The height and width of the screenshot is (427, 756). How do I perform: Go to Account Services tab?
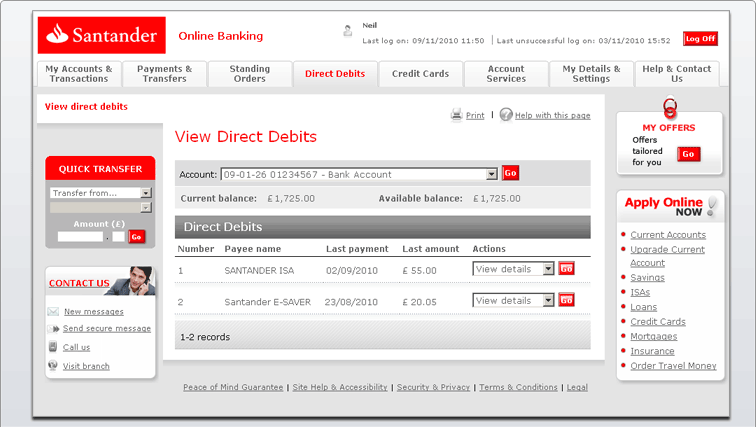pos(506,74)
